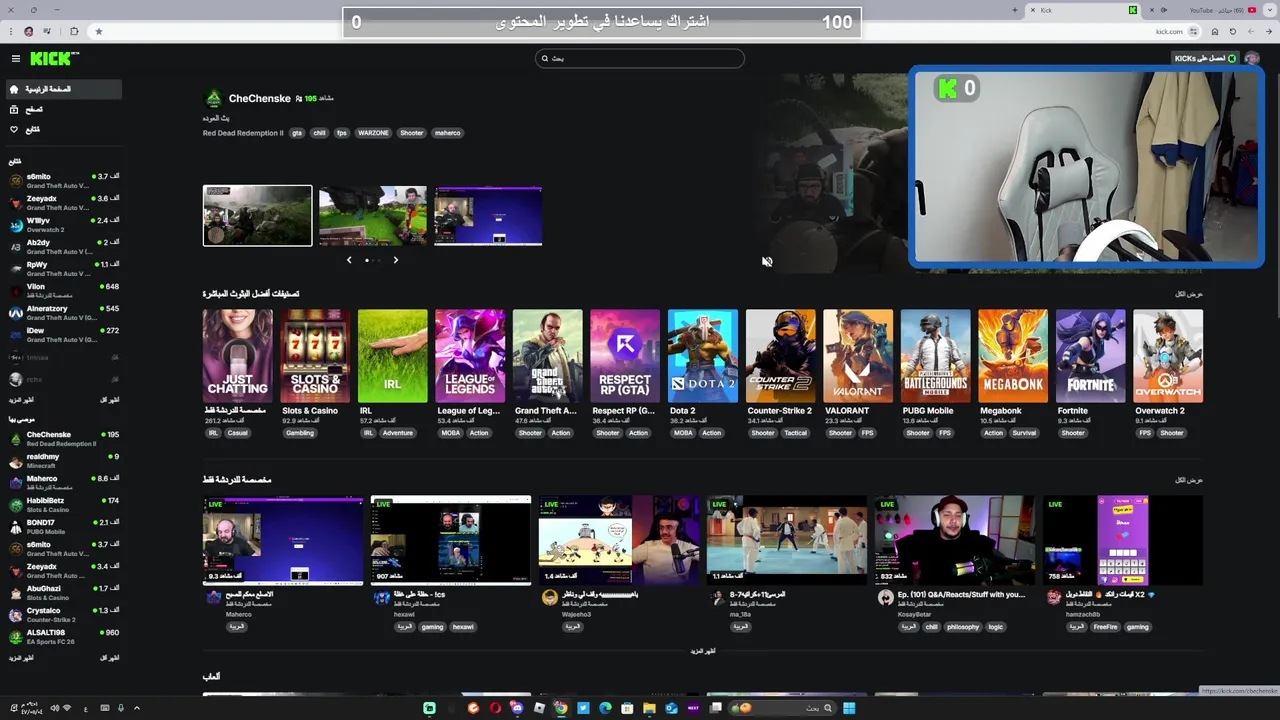Click the MOBA tag under League of Legends
1280x720 pixels.
pos(450,433)
